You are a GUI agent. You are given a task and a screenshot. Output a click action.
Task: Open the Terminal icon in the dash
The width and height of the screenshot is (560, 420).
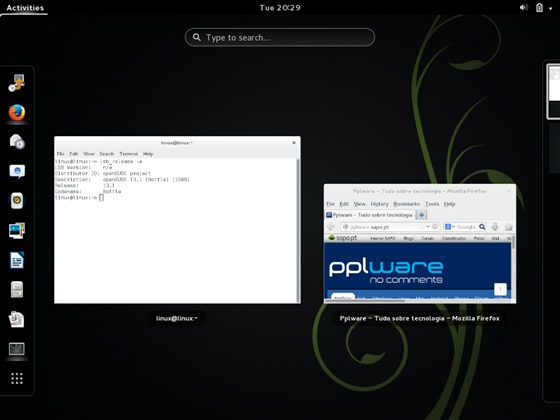pyautogui.click(x=17, y=349)
